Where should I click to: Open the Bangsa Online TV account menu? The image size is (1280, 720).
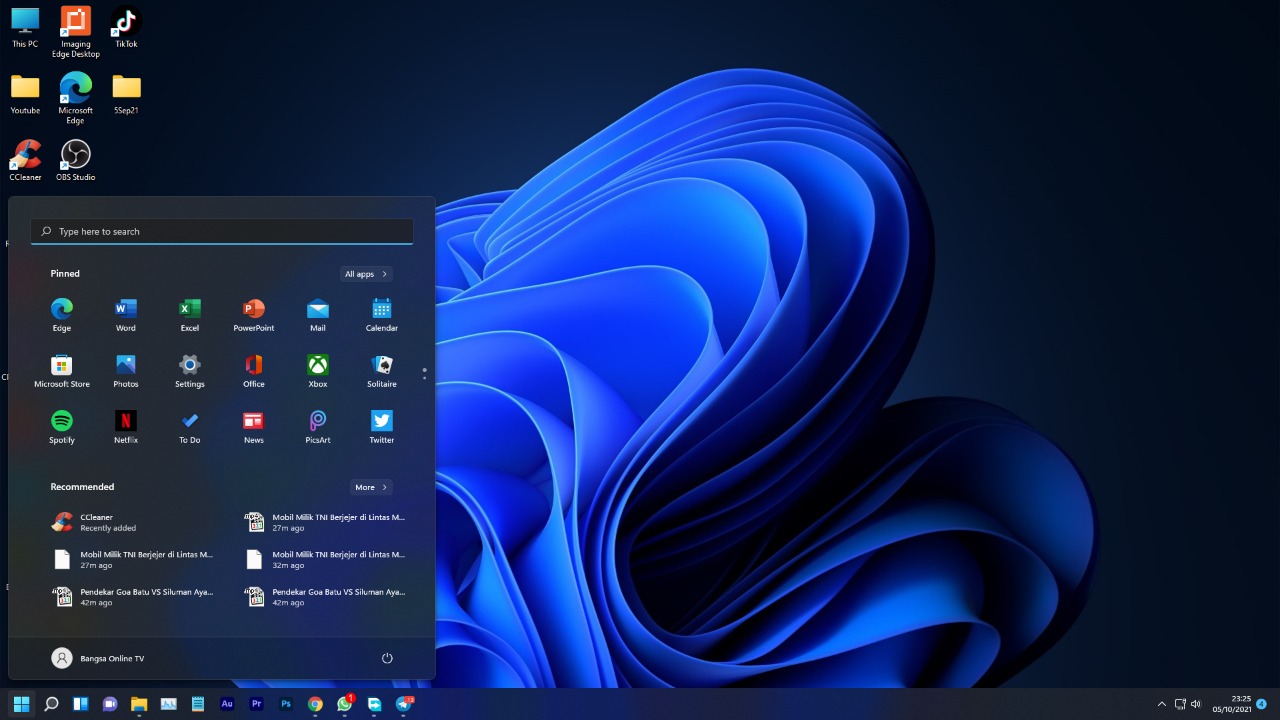coord(98,658)
